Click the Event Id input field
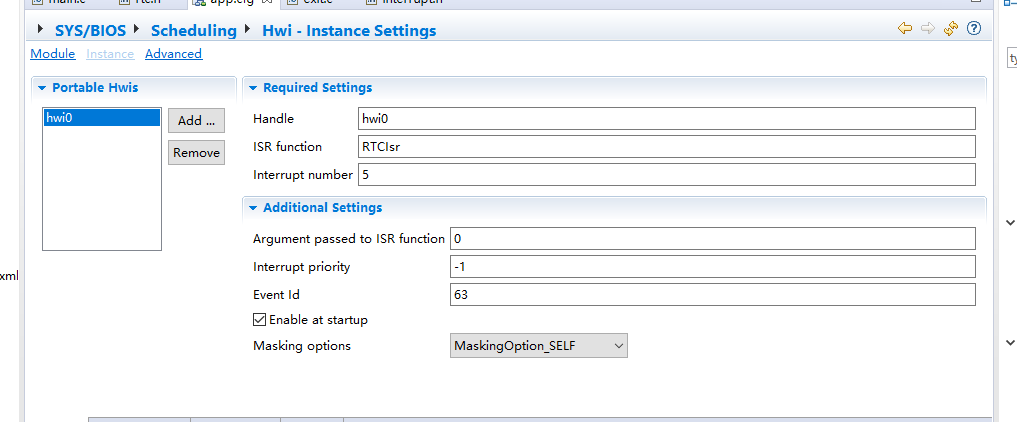1017x422 pixels. click(x=712, y=295)
